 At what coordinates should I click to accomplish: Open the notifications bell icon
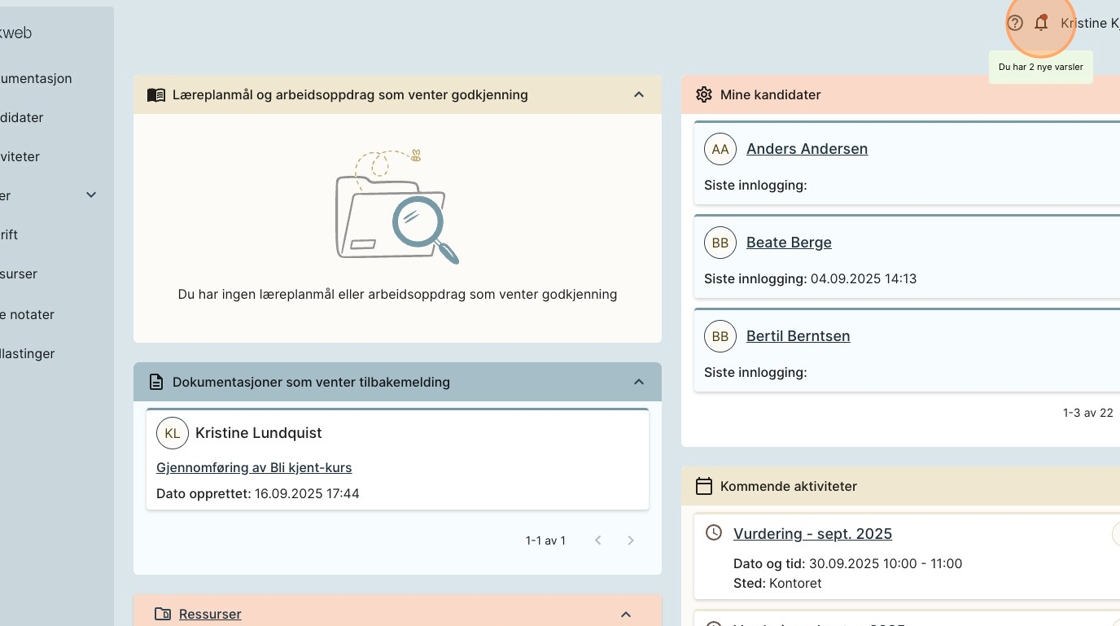1041,23
